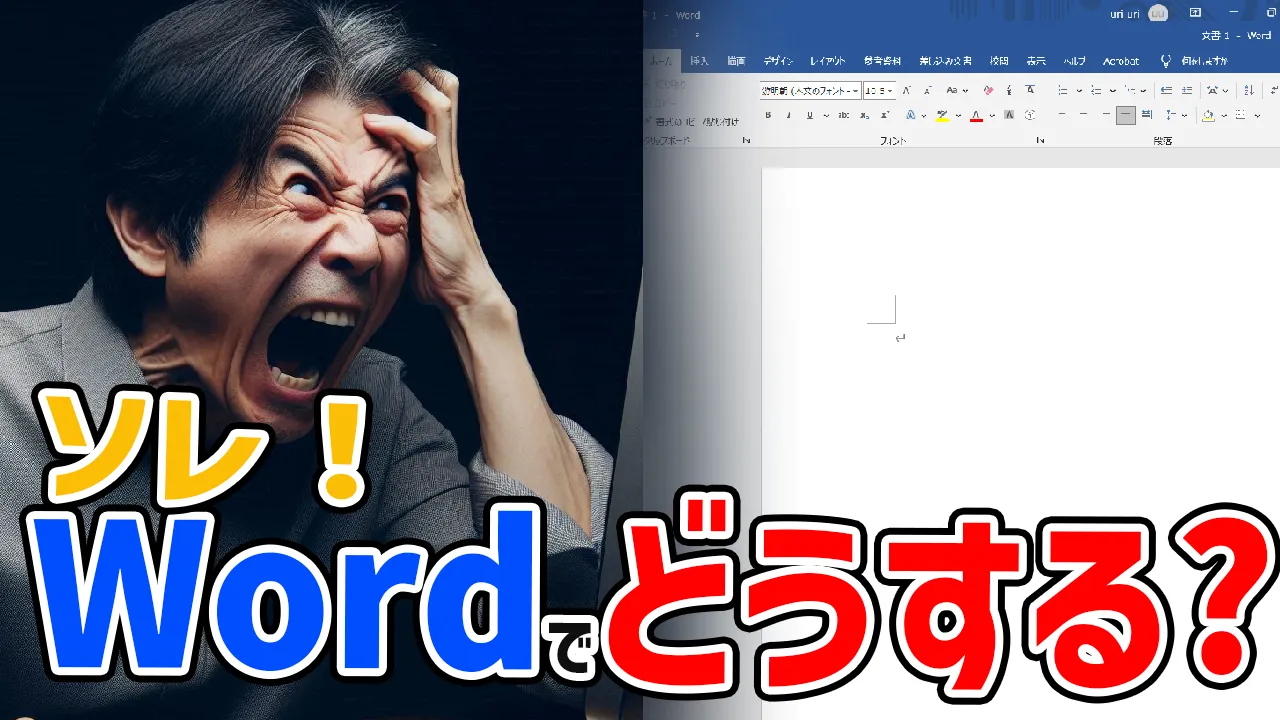Enable justified paragraph alignment

tap(1126, 116)
